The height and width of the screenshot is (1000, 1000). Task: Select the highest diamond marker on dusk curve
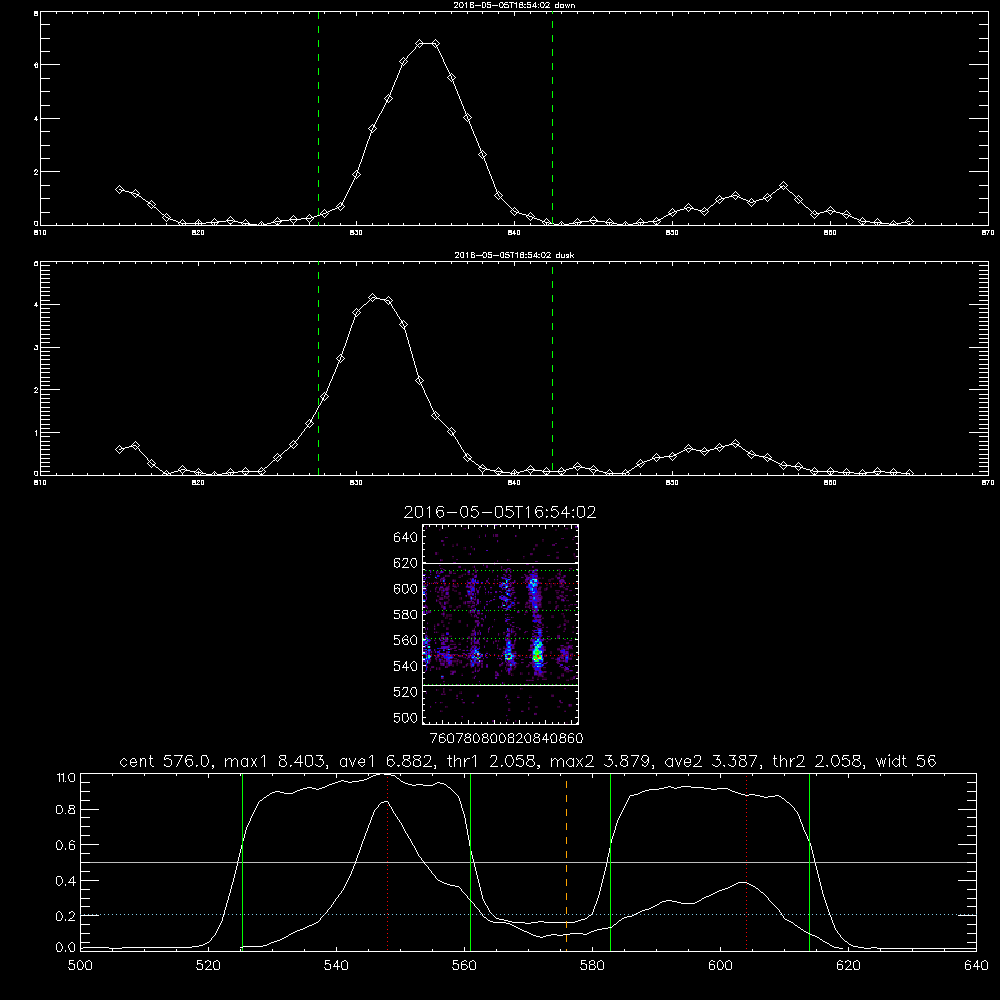372,298
